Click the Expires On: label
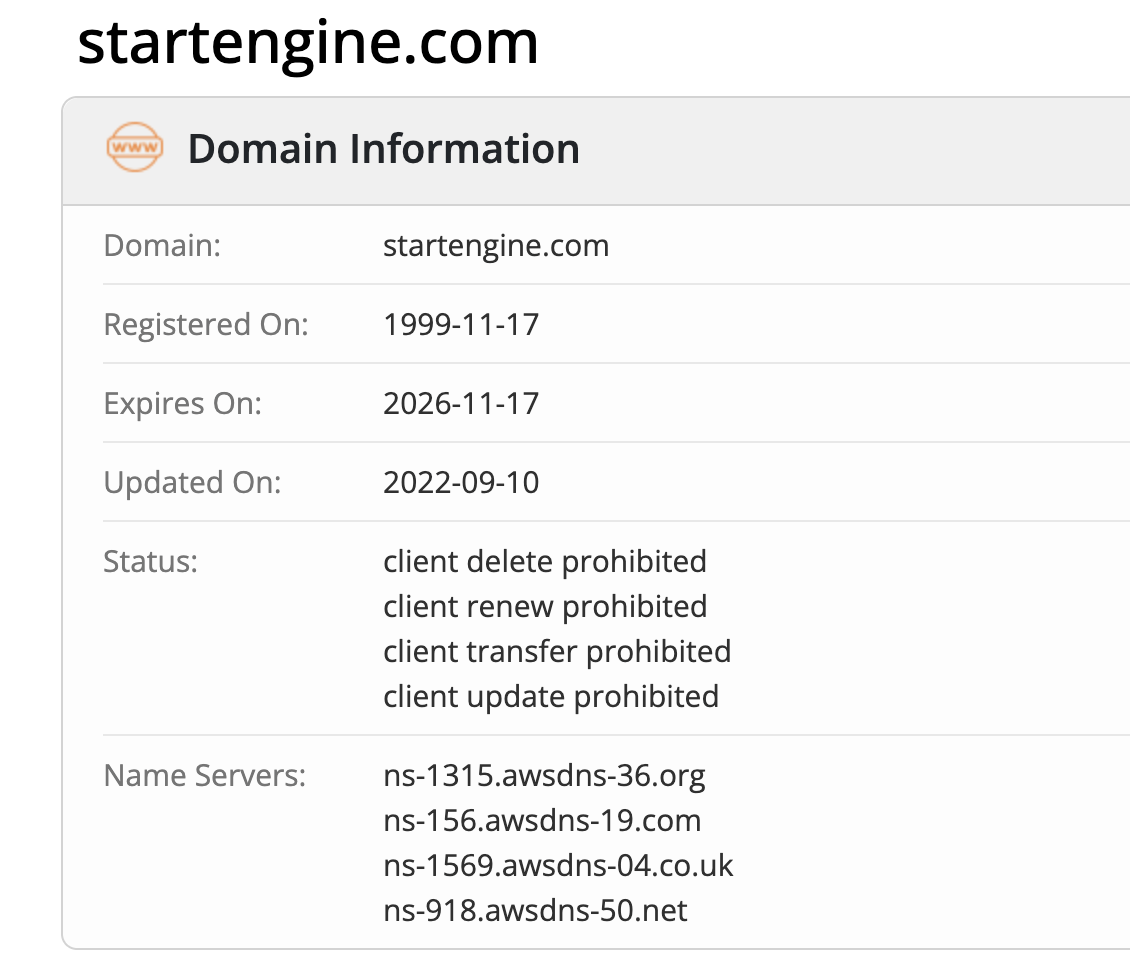The width and height of the screenshot is (1130, 962). tap(182, 404)
